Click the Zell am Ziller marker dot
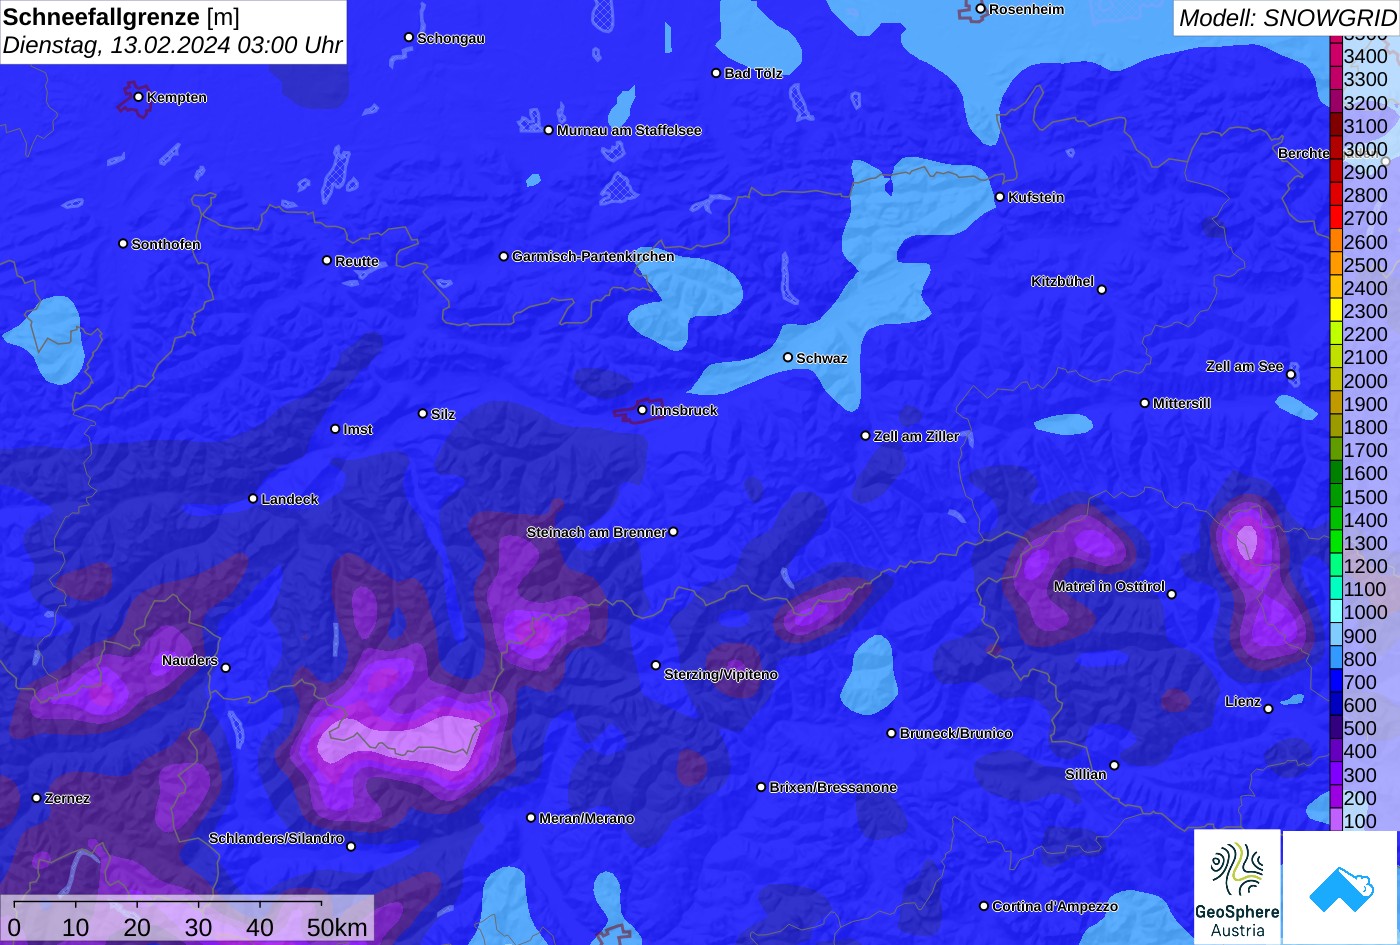 point(866,436)
